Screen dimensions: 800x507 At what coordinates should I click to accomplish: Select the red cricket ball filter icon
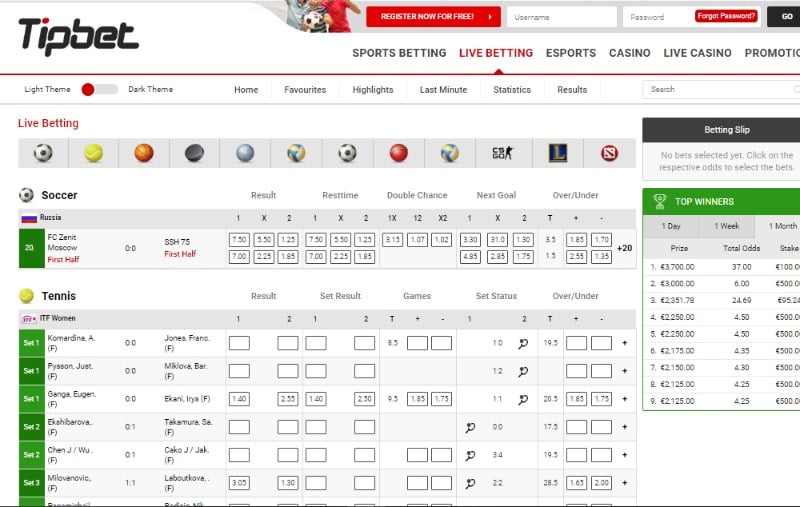coord(398,153)
